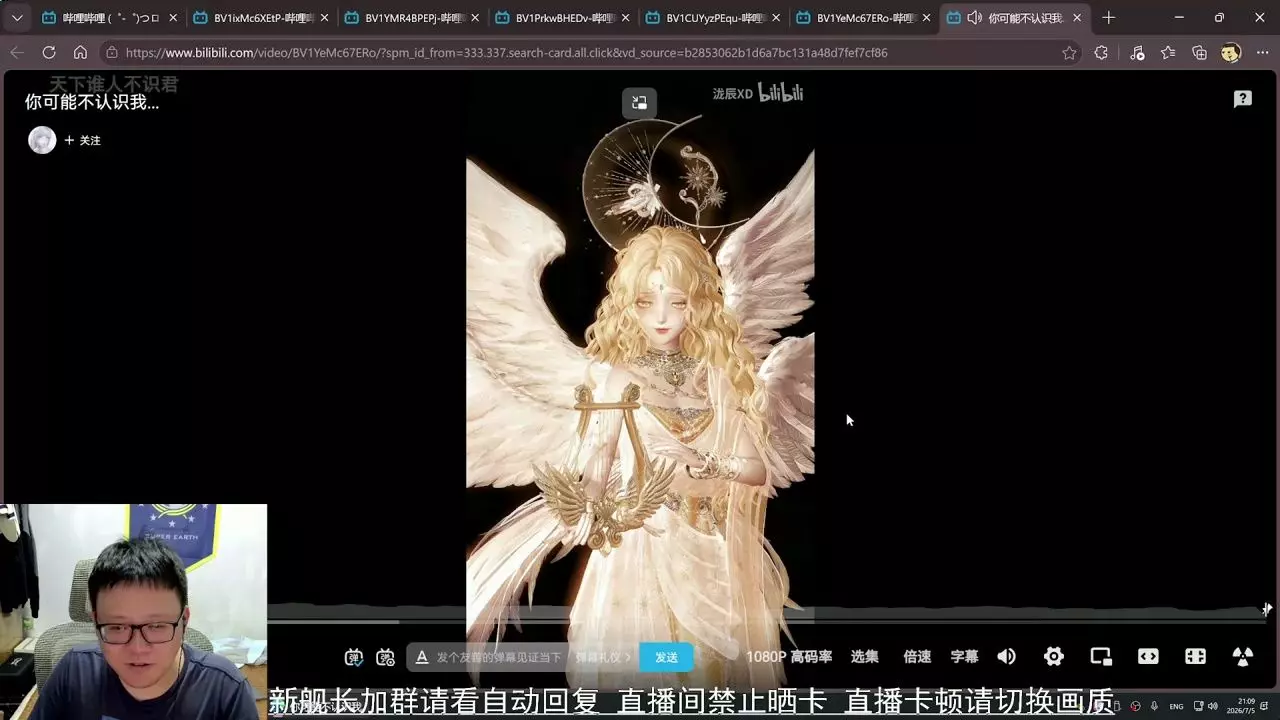
Task: Close the BV1CUYyzPEqu tab
Action: coord(776,18)
